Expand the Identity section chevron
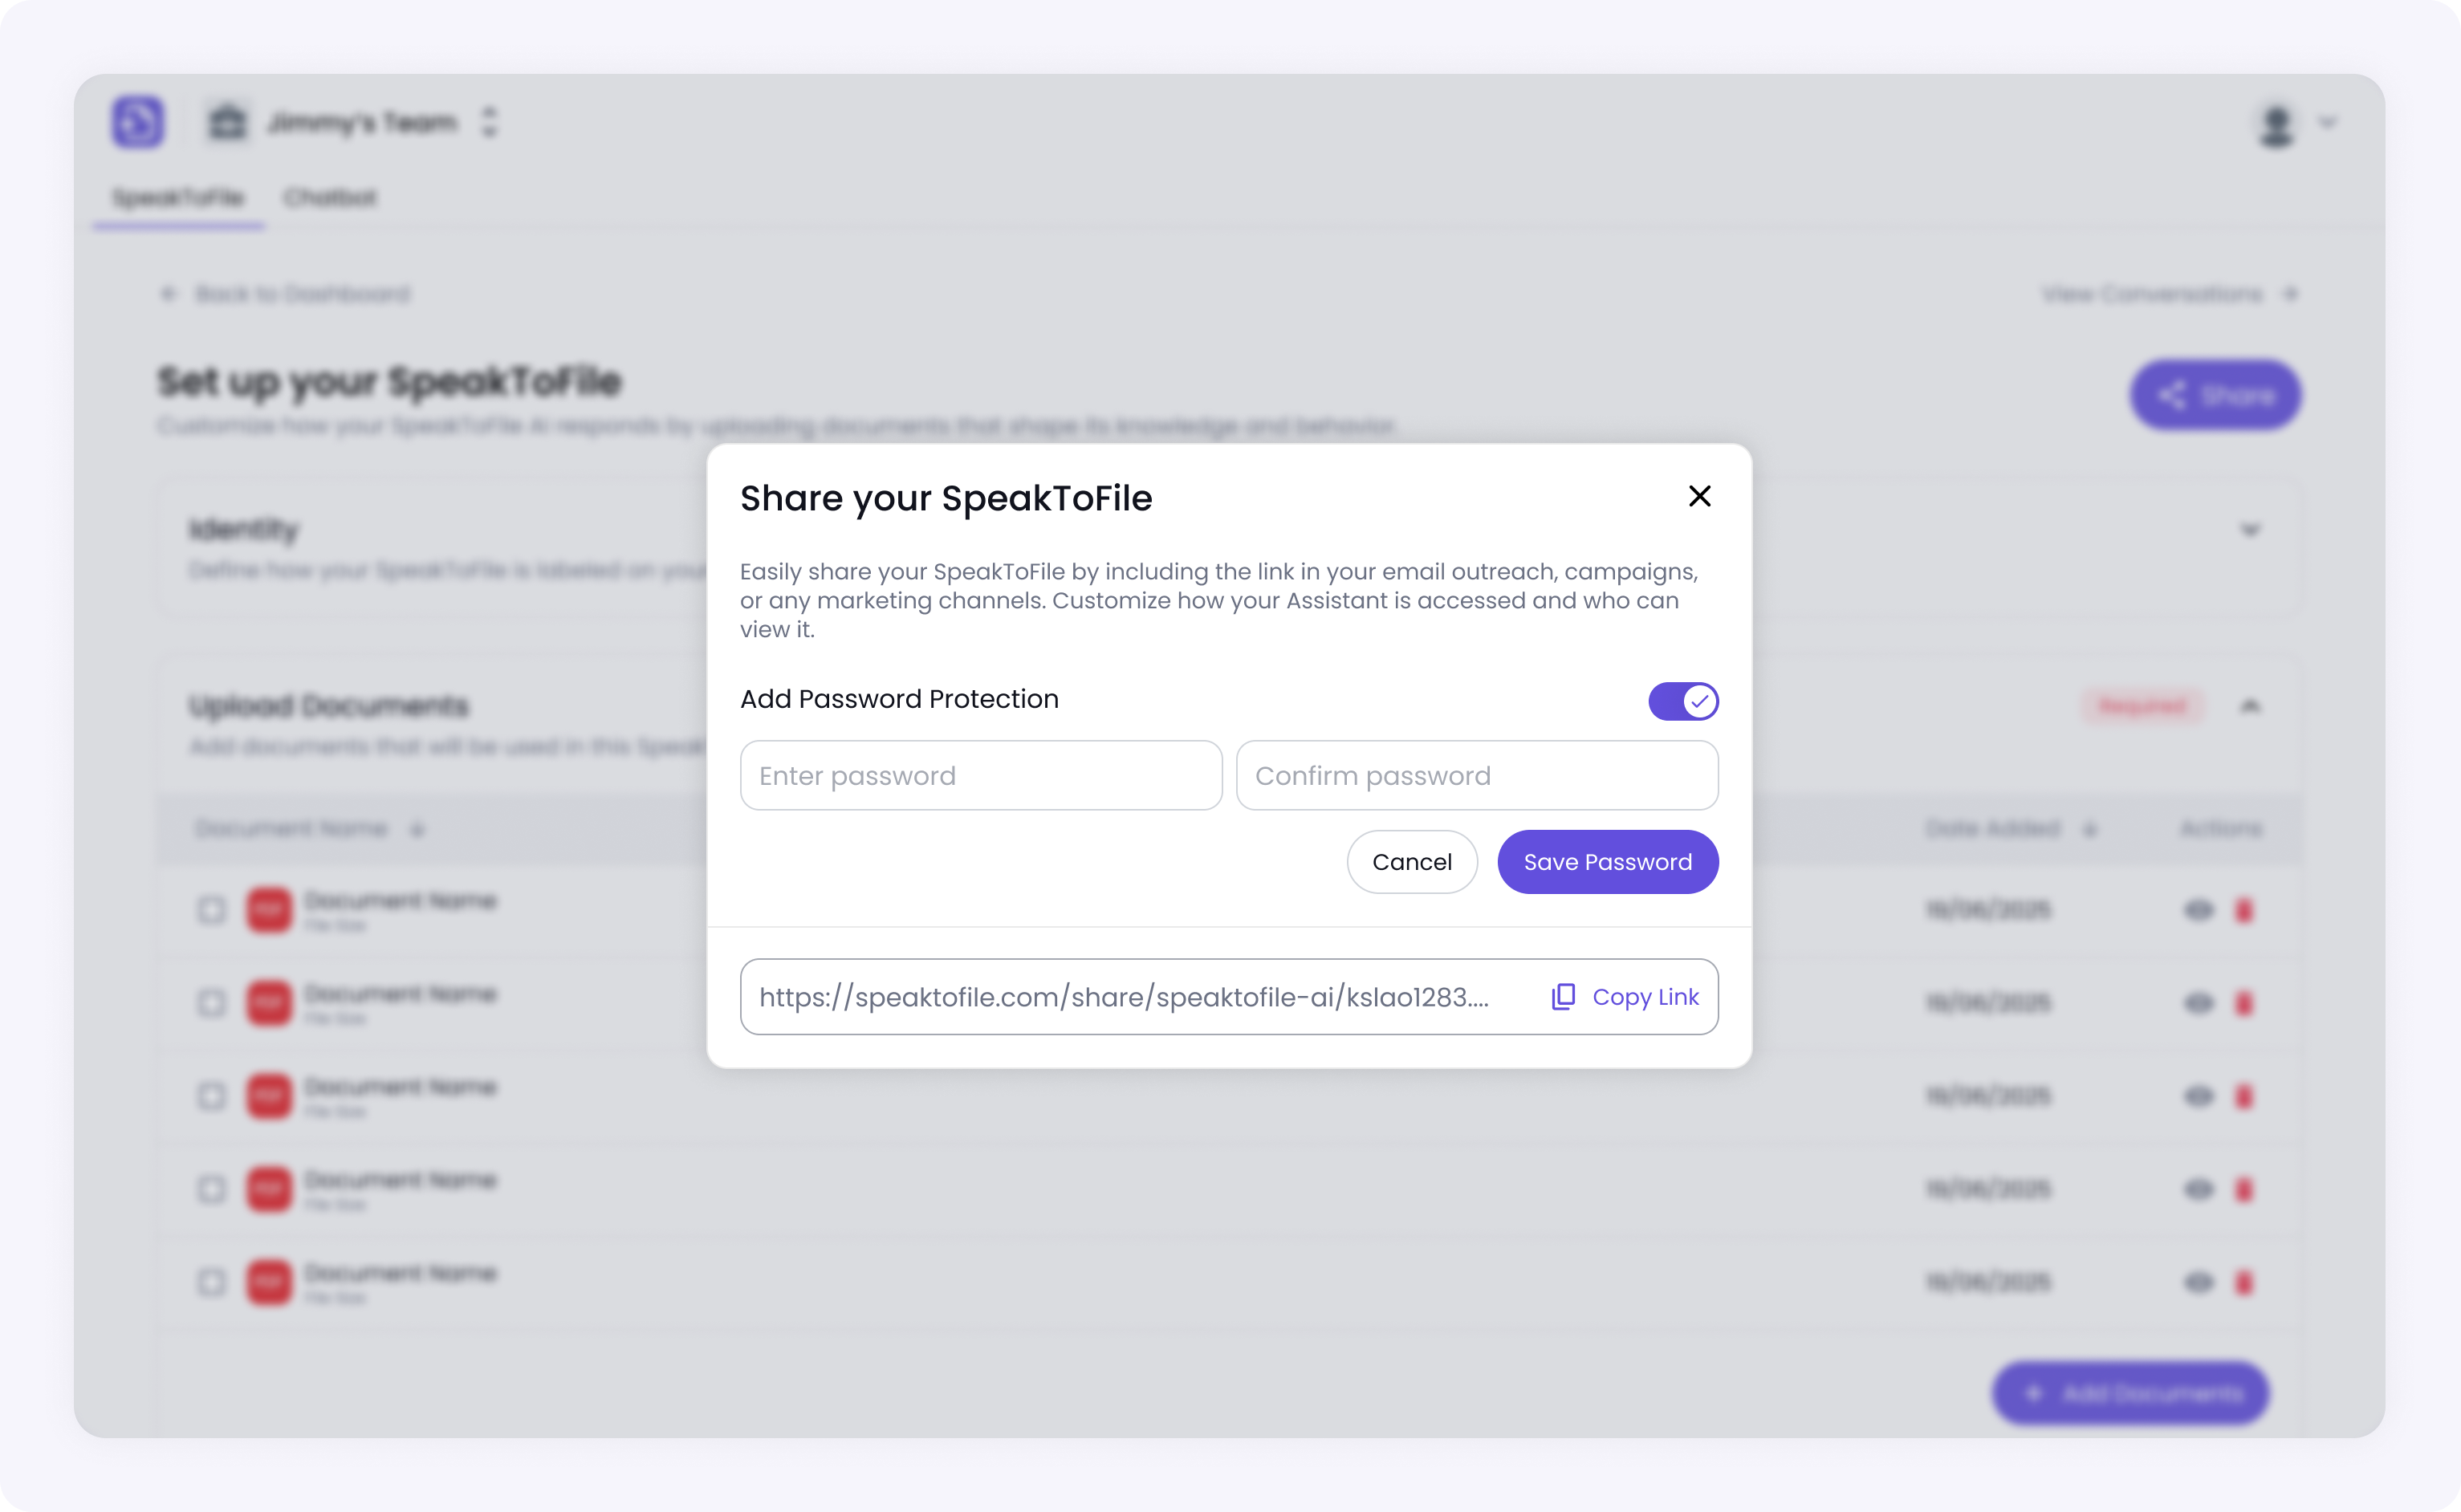This screenshot has width=2461, height=1512. pos(2250,530)
